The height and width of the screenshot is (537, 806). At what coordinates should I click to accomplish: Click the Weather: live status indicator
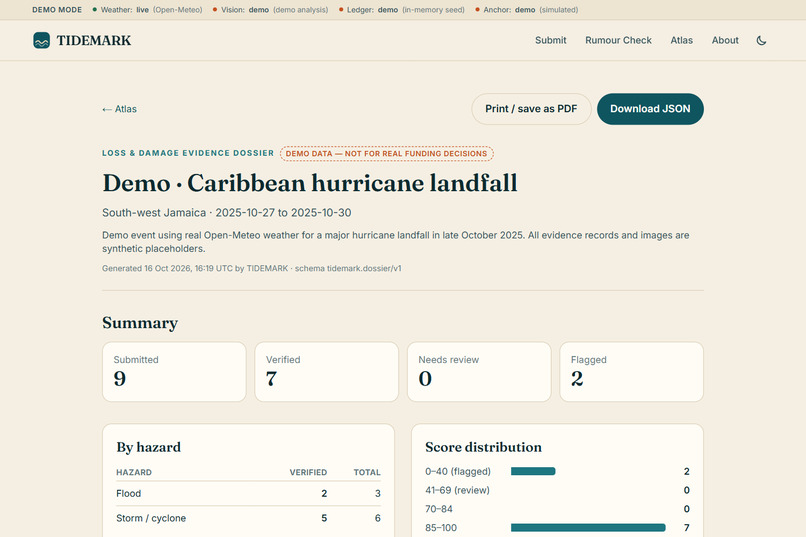(147, 10)
